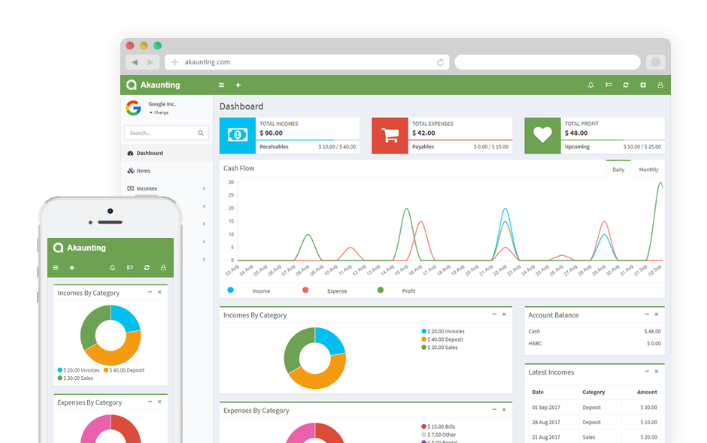Close the Account Balance panel
The width and height of the screenshot is (707, 443).
click(656, 314)
